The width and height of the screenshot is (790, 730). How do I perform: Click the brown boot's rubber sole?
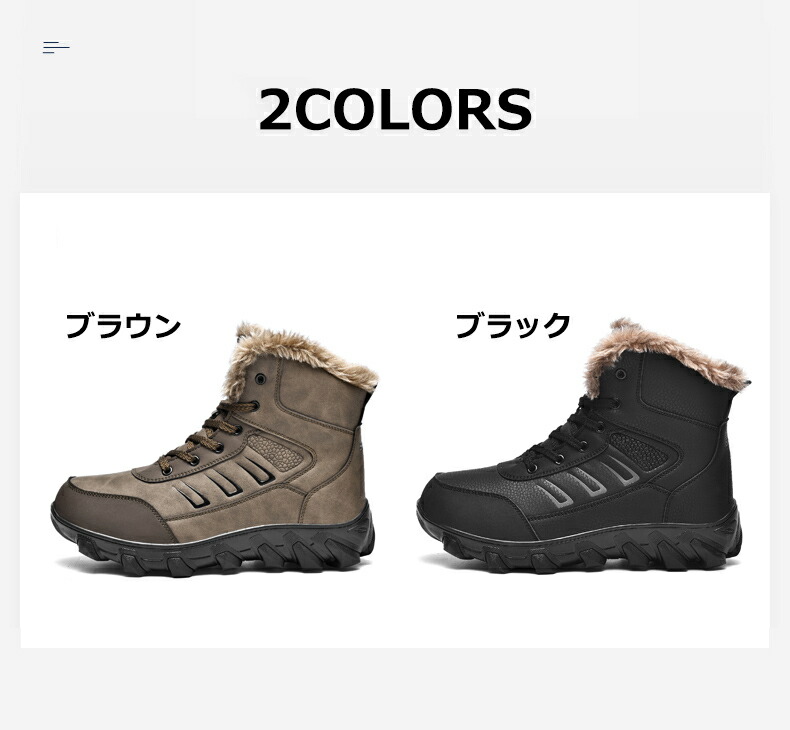click(214, 545)
